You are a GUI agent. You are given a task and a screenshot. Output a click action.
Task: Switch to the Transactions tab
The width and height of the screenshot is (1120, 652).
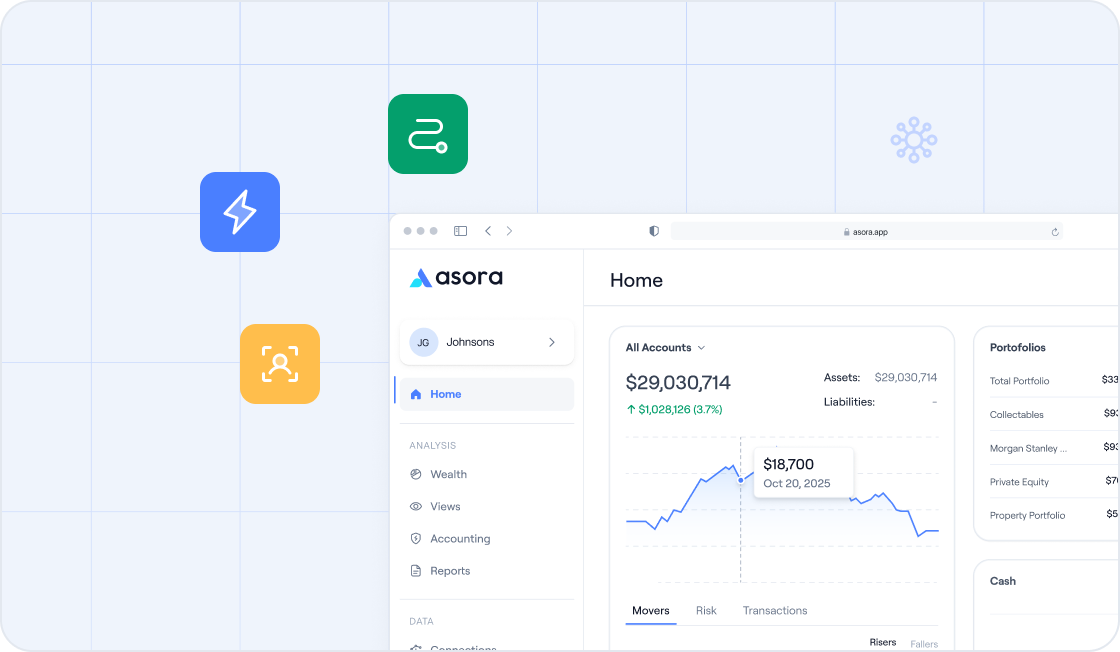(x=775, y=611)
